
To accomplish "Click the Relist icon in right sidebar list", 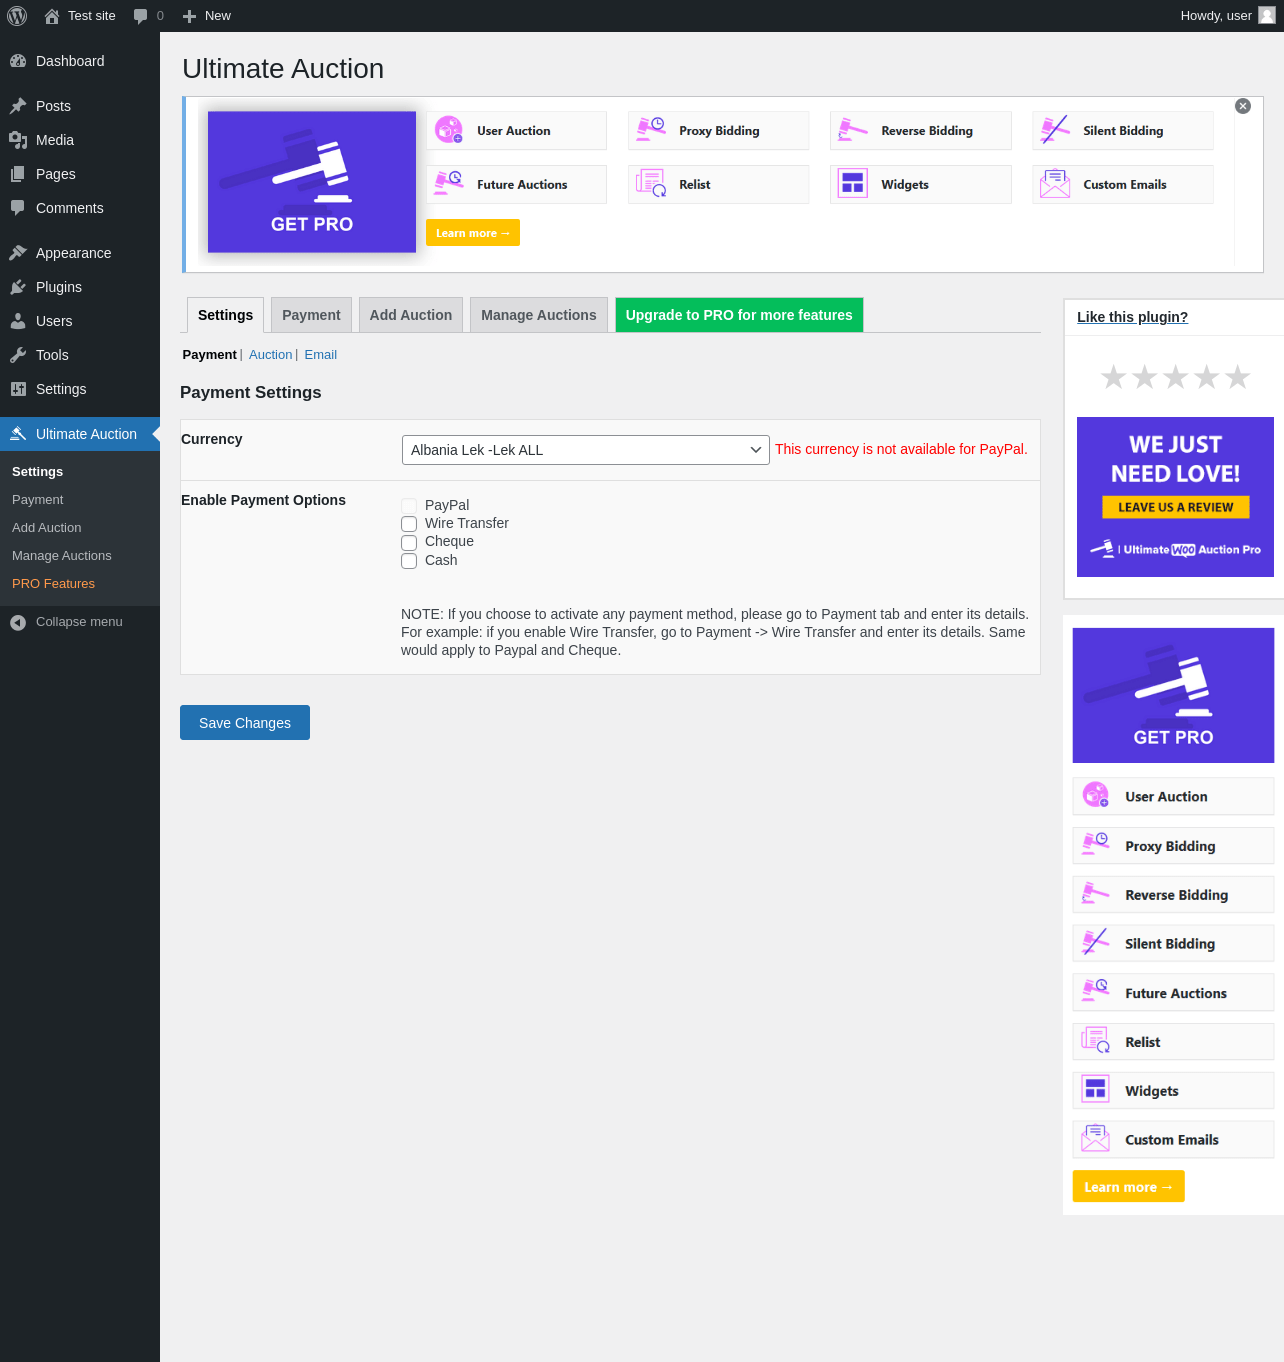I will (x=1096, y=1040).
